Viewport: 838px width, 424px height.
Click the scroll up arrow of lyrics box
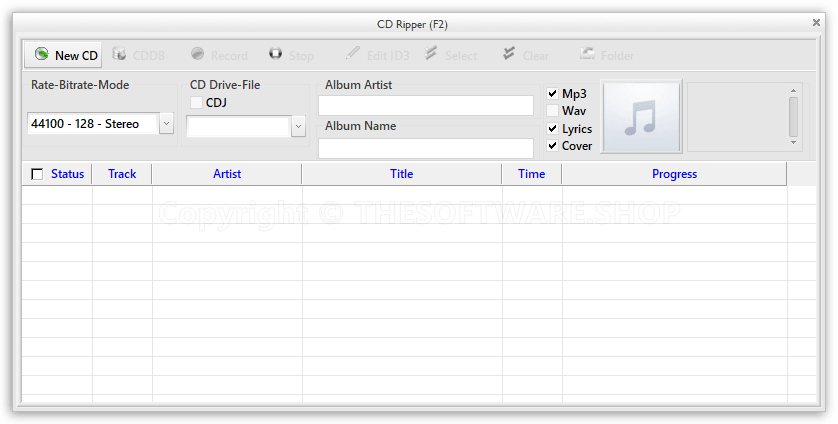[x=793, y=90]
